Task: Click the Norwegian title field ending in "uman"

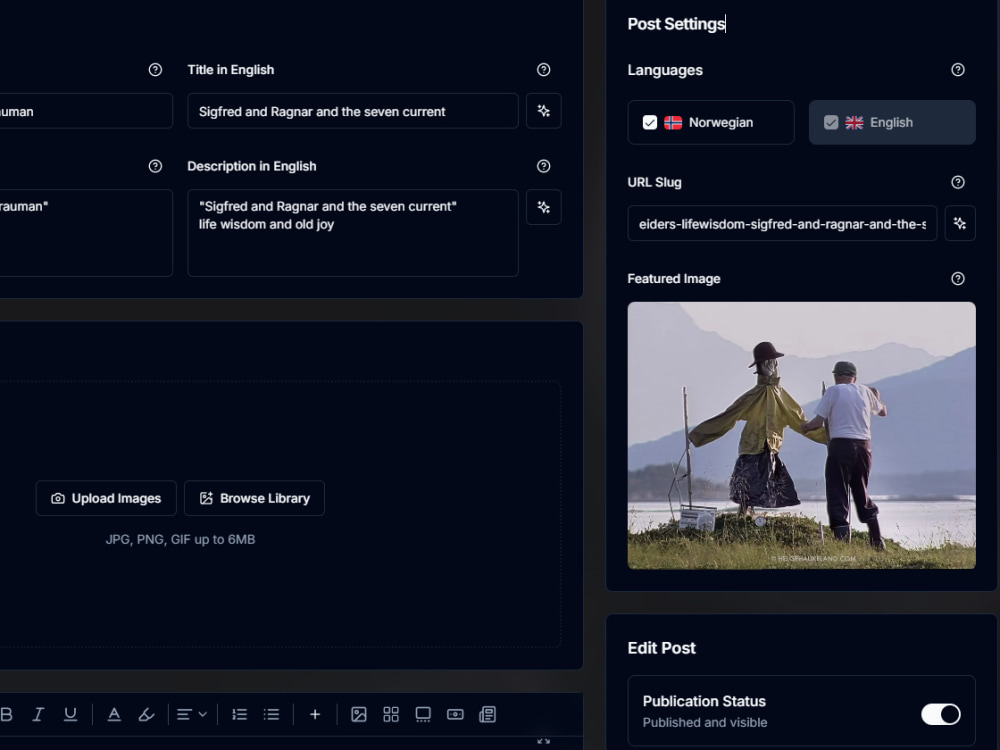Action: coord(85,111)
